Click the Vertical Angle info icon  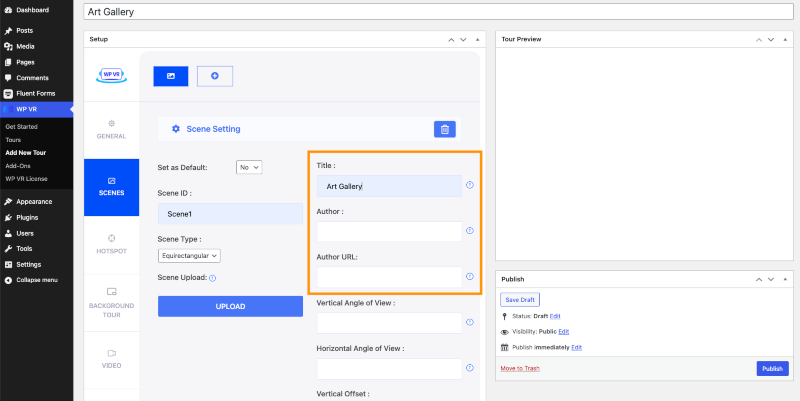470,322
